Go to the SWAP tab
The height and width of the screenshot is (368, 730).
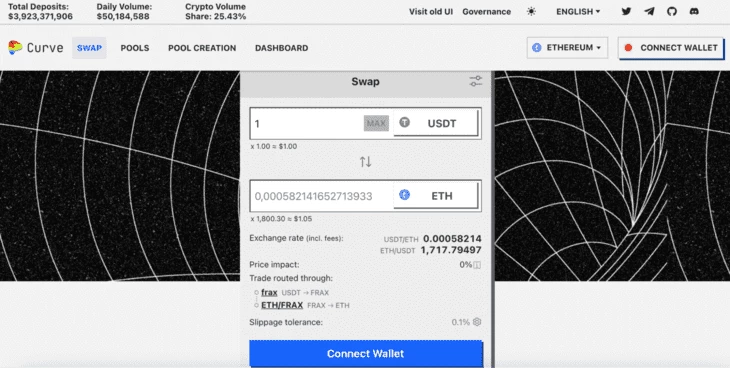tap(89, 48)
